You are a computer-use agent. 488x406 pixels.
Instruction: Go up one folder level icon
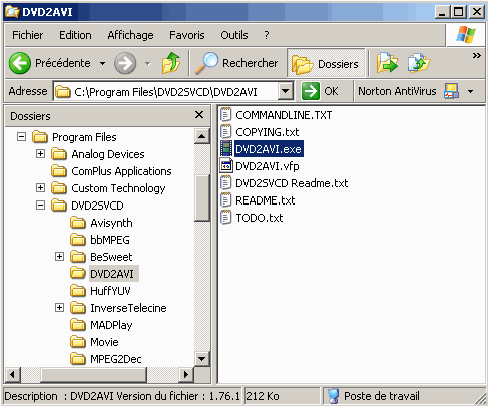click(x=171, y=63)
